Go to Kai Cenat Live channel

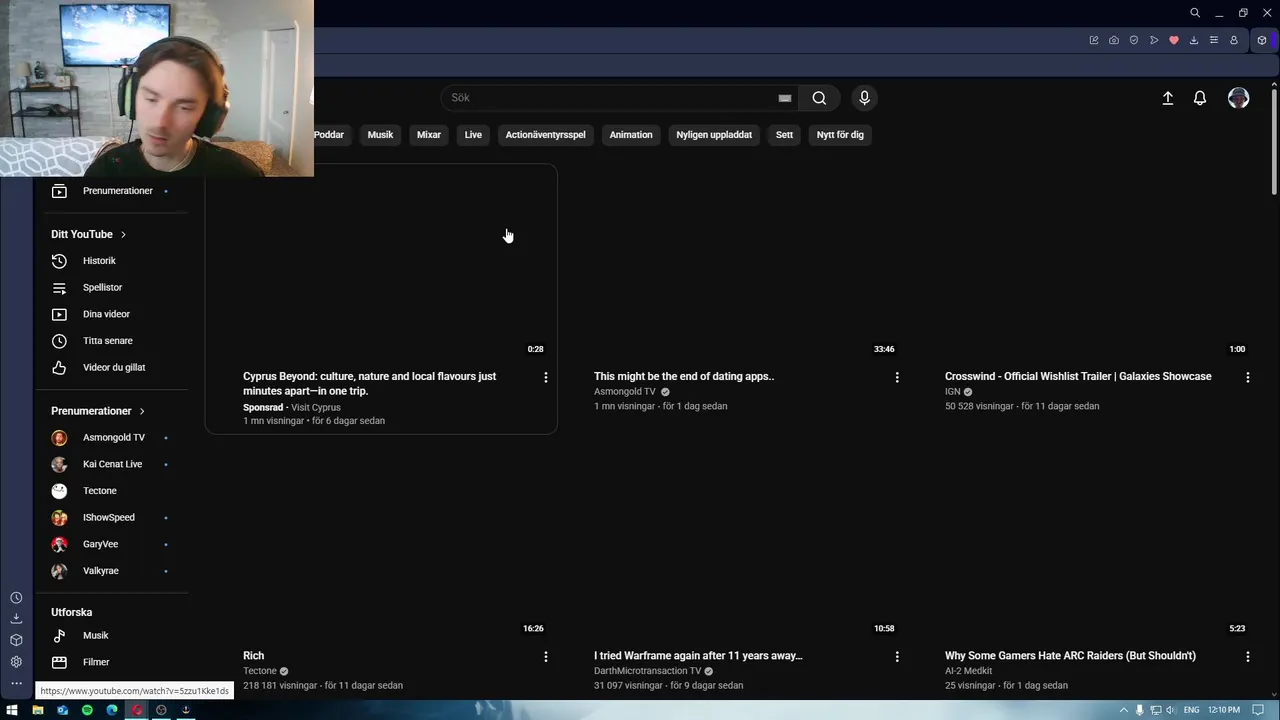112,464
